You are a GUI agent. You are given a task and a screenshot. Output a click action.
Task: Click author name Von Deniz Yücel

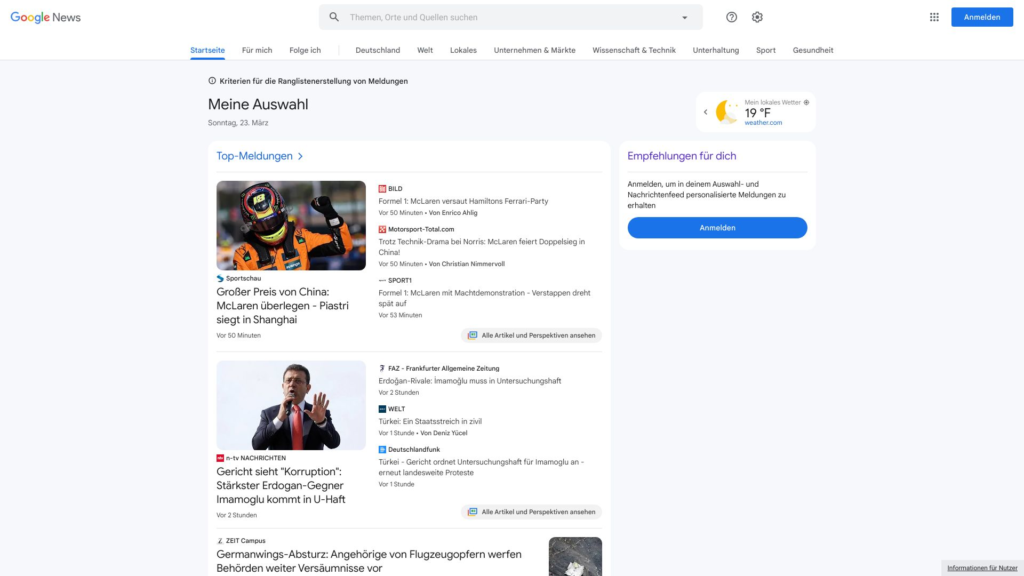click(x=443, y=433)
